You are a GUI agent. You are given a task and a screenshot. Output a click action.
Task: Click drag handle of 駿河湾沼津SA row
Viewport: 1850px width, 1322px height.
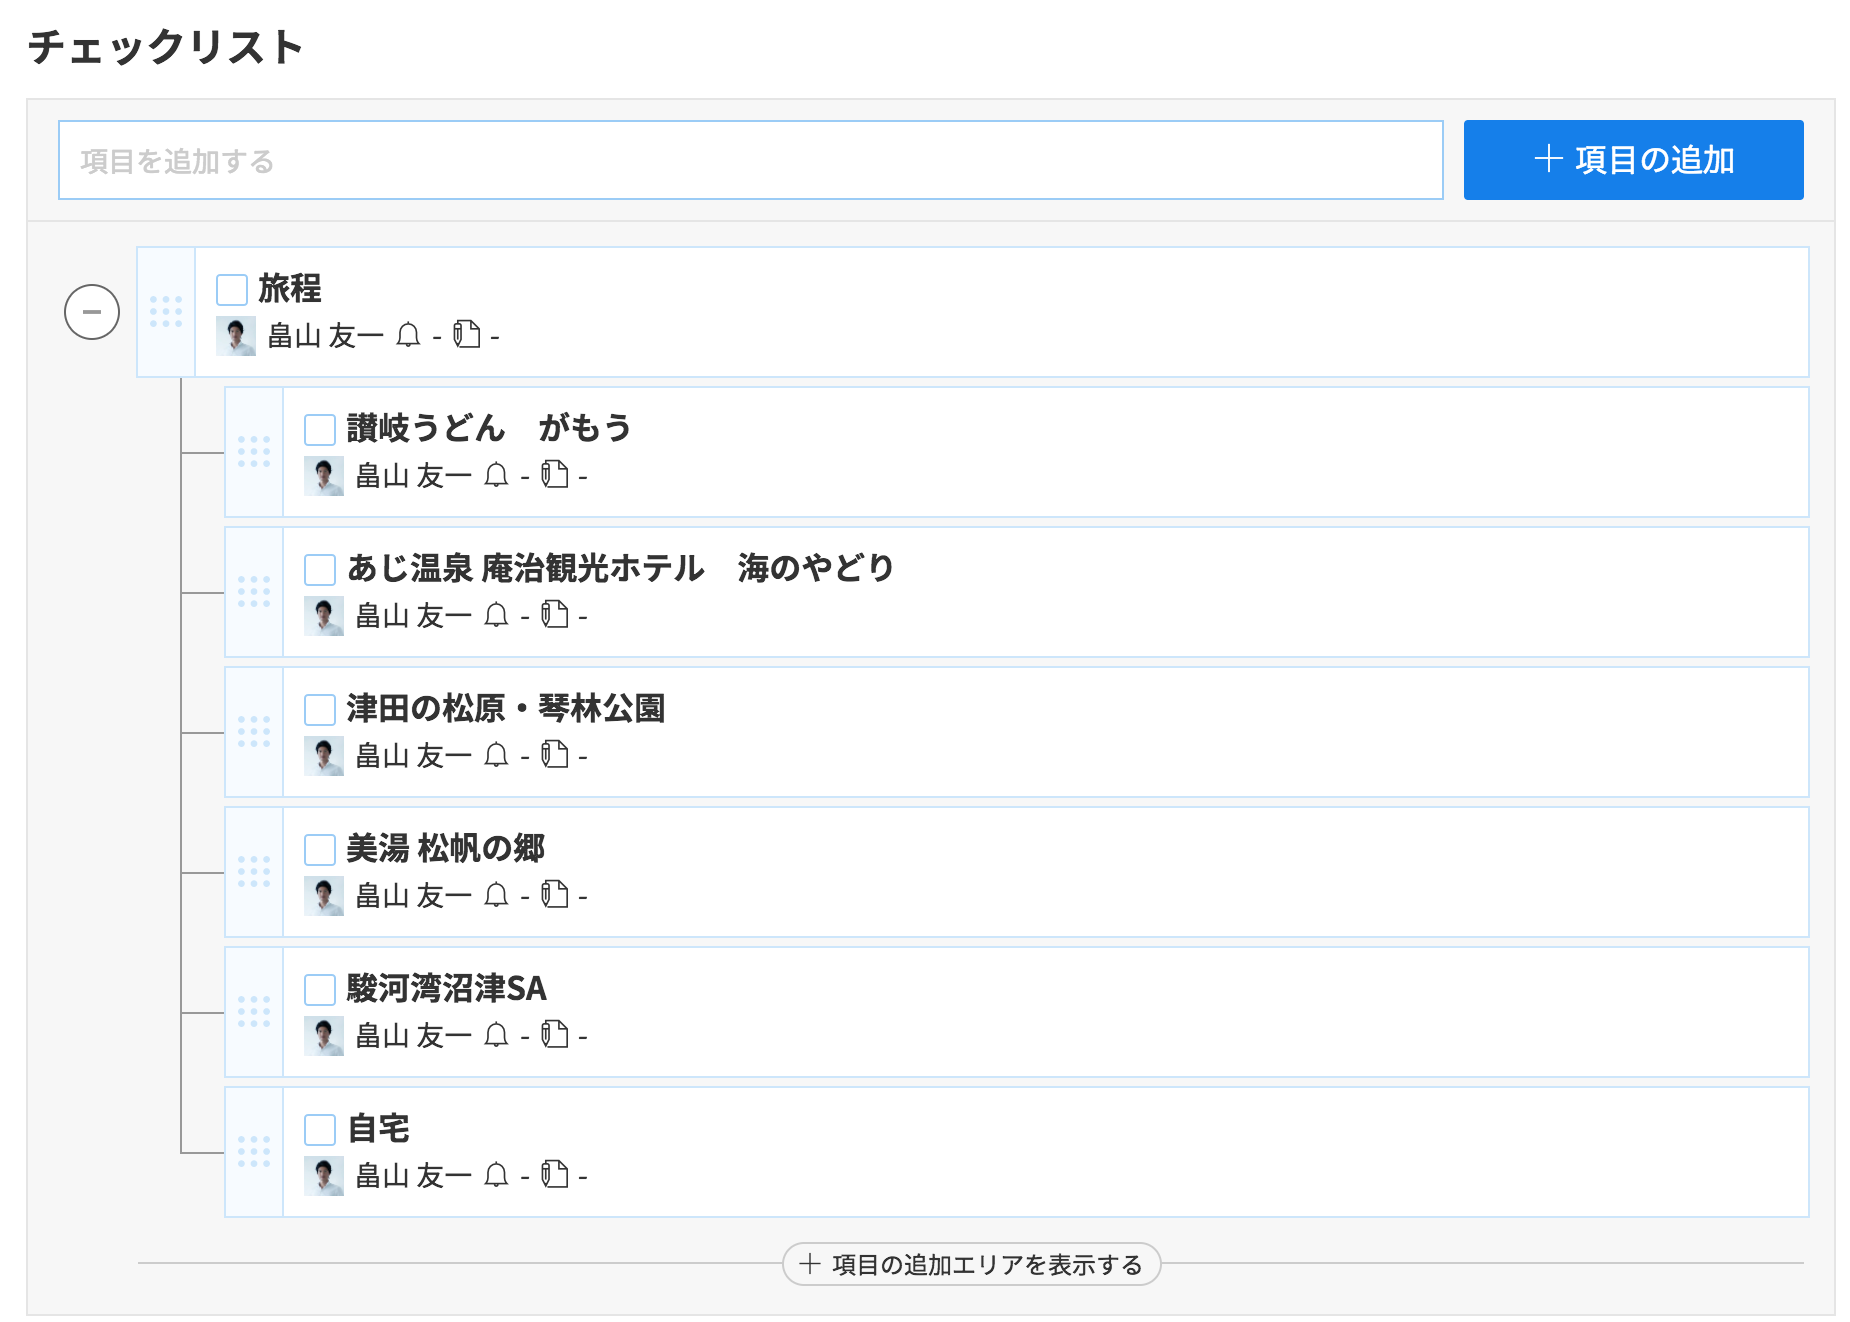click(254, 1012)
